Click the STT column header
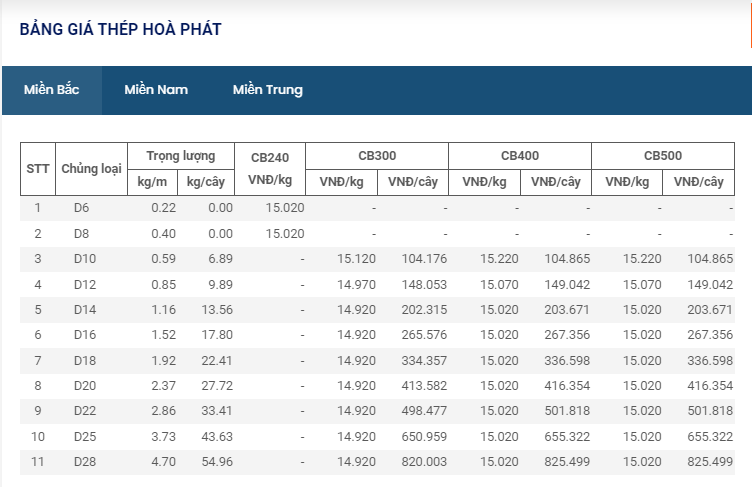The height and width of the screenshot is (487, 752). click(38, 169)
